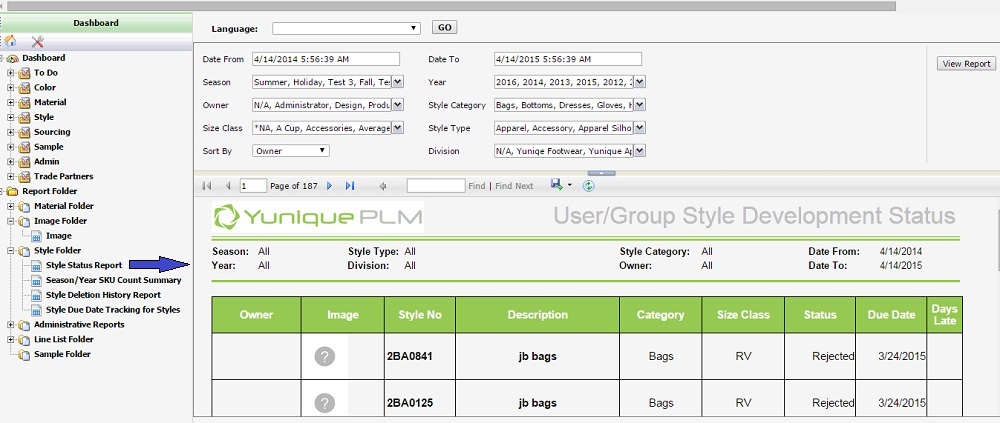Click the Style Status Report grid icon
The width and height of the screenshot is (1000, 423).
pyautogui.click(x=36, y=265)
